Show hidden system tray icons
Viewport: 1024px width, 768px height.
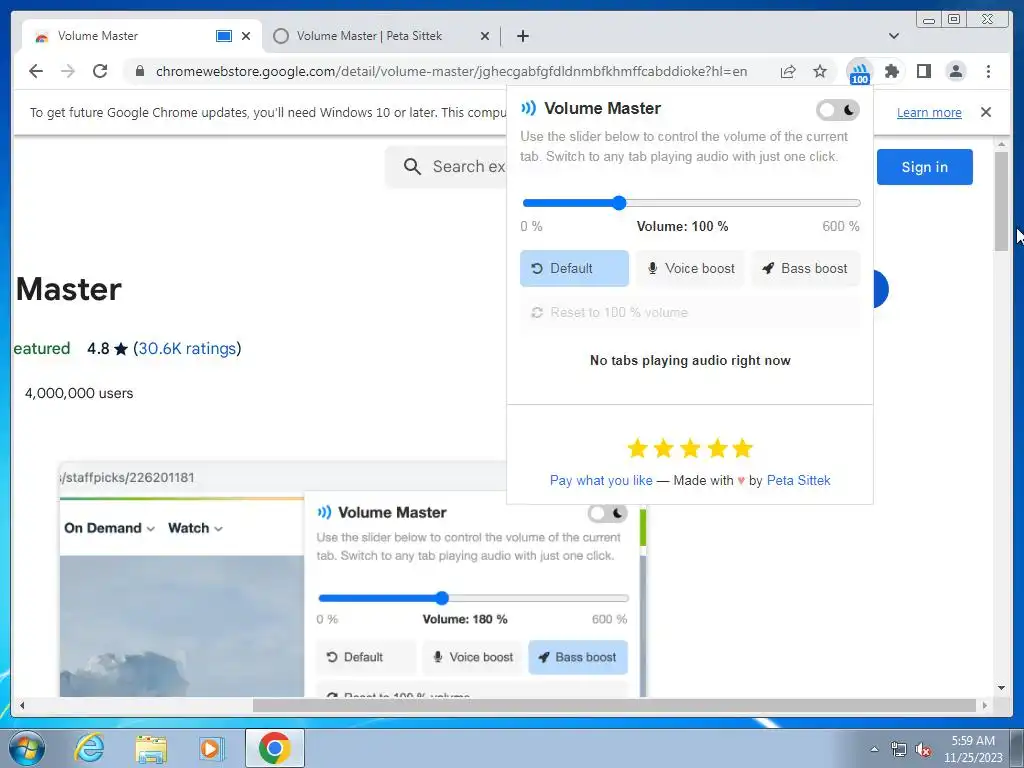point(874,749)
